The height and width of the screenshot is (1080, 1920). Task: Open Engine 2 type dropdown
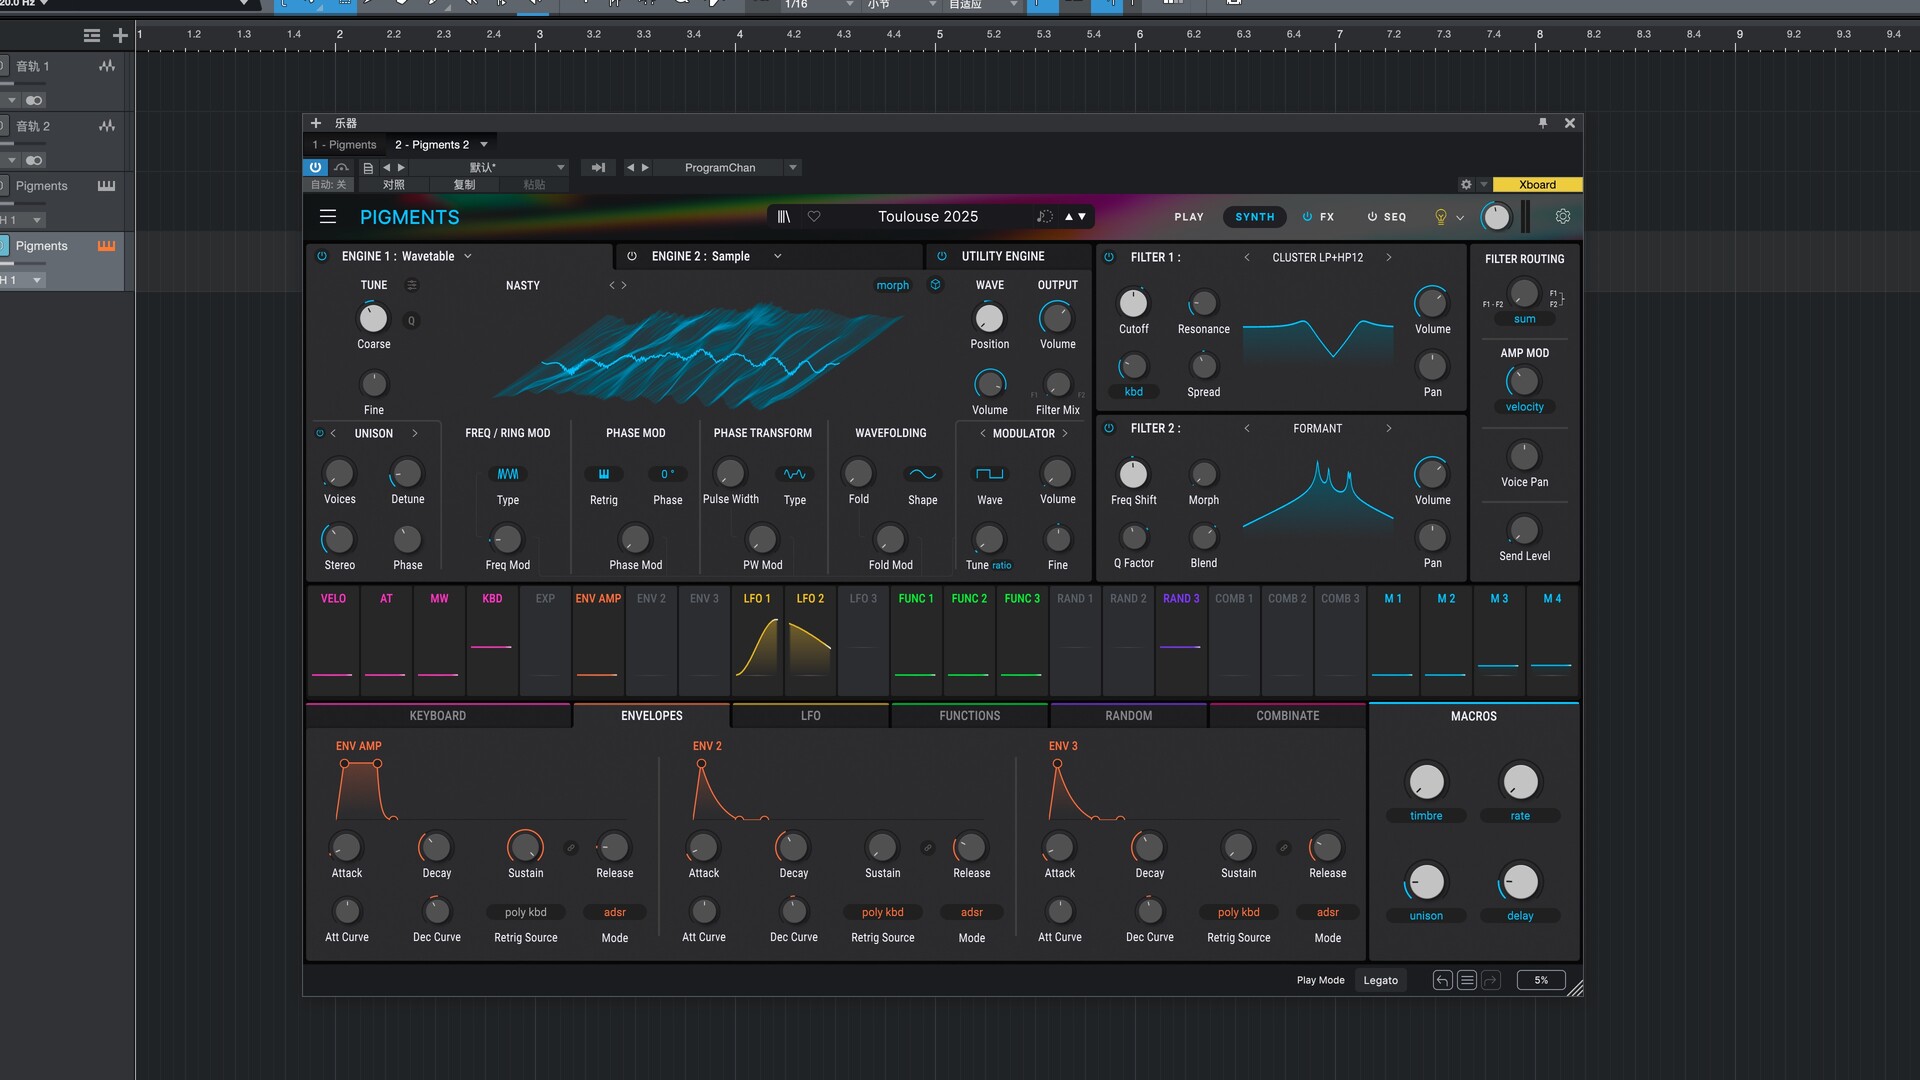778,256
